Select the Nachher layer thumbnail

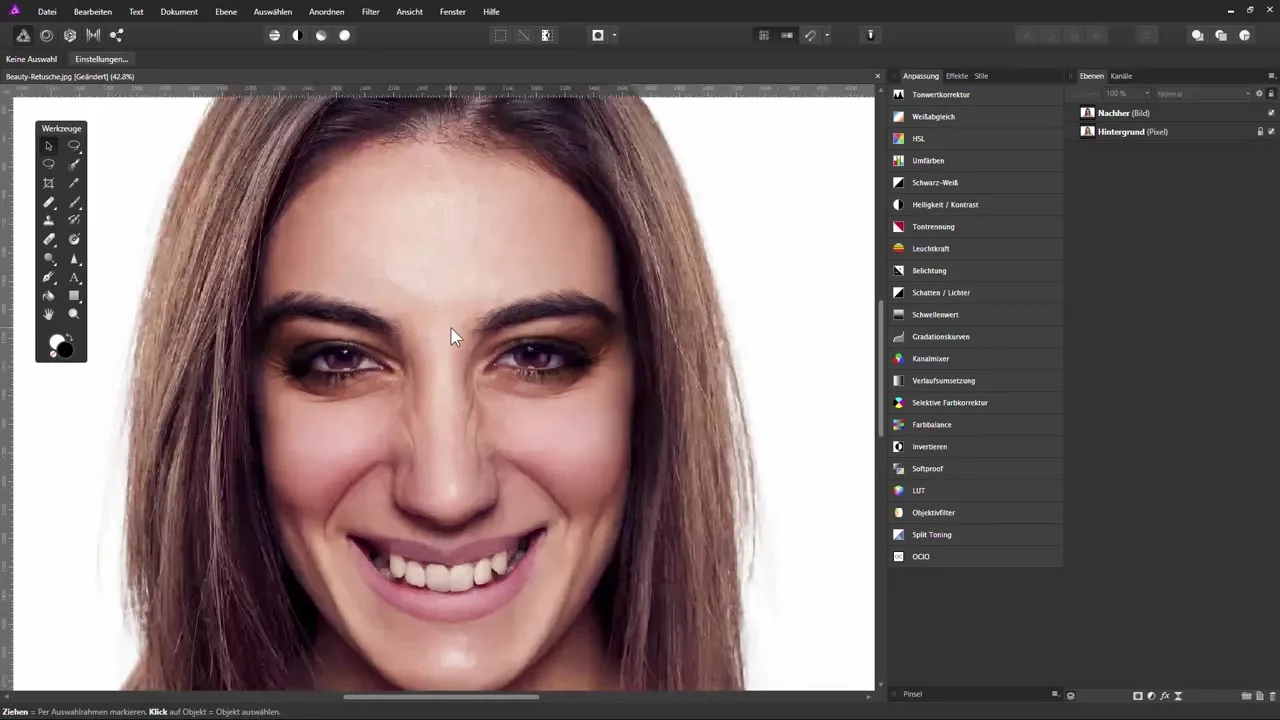[1087, 113]
